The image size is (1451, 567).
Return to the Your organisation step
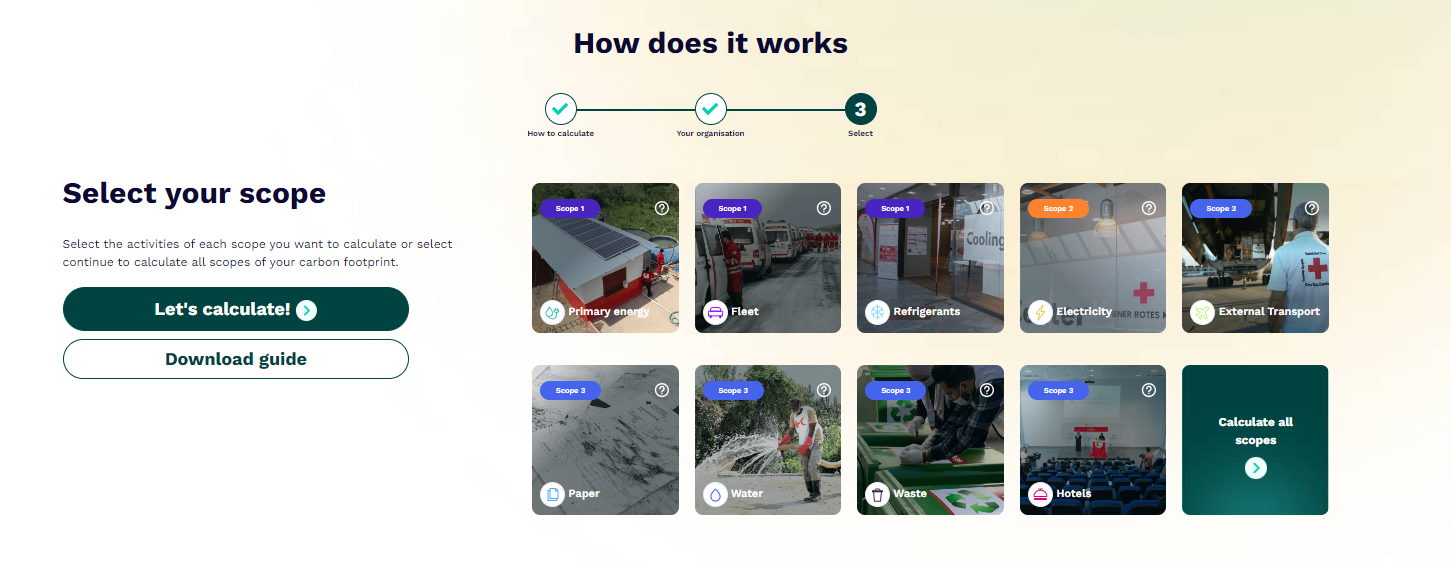point(710,109)
